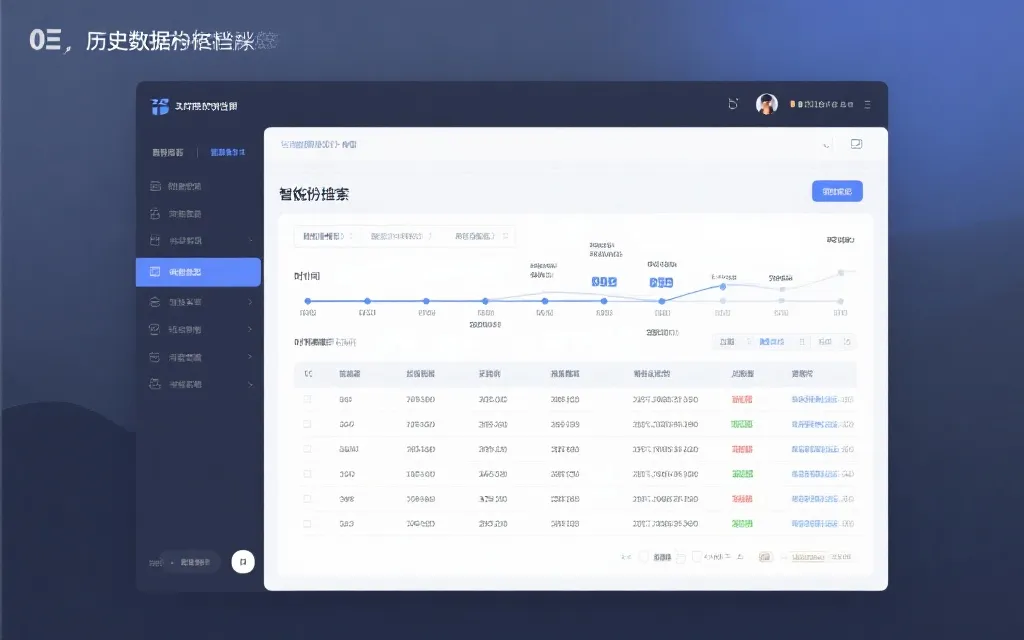Expand the last sidebar menu item's chevron
1024x640 pixels.
tap(250, 384)
